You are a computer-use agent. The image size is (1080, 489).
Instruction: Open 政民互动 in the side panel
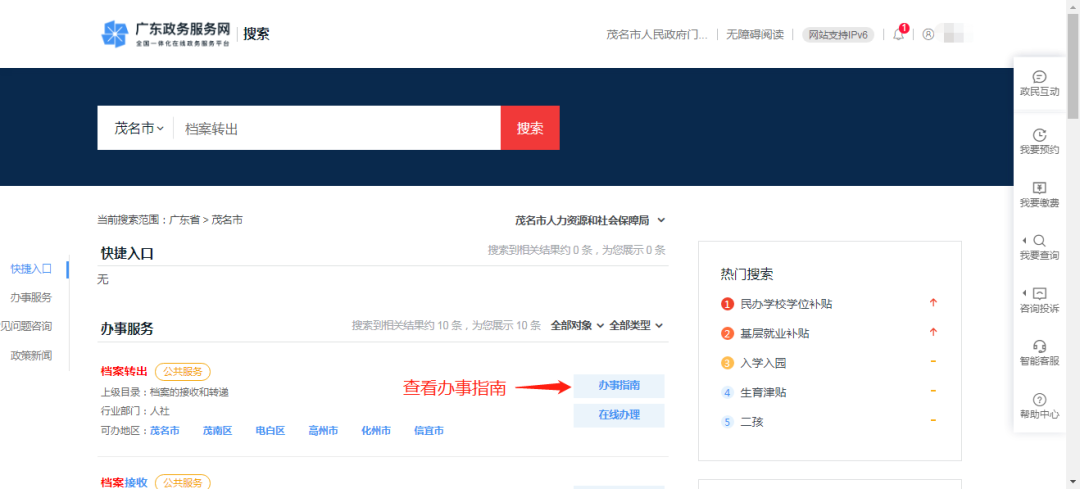point(1039,83)
